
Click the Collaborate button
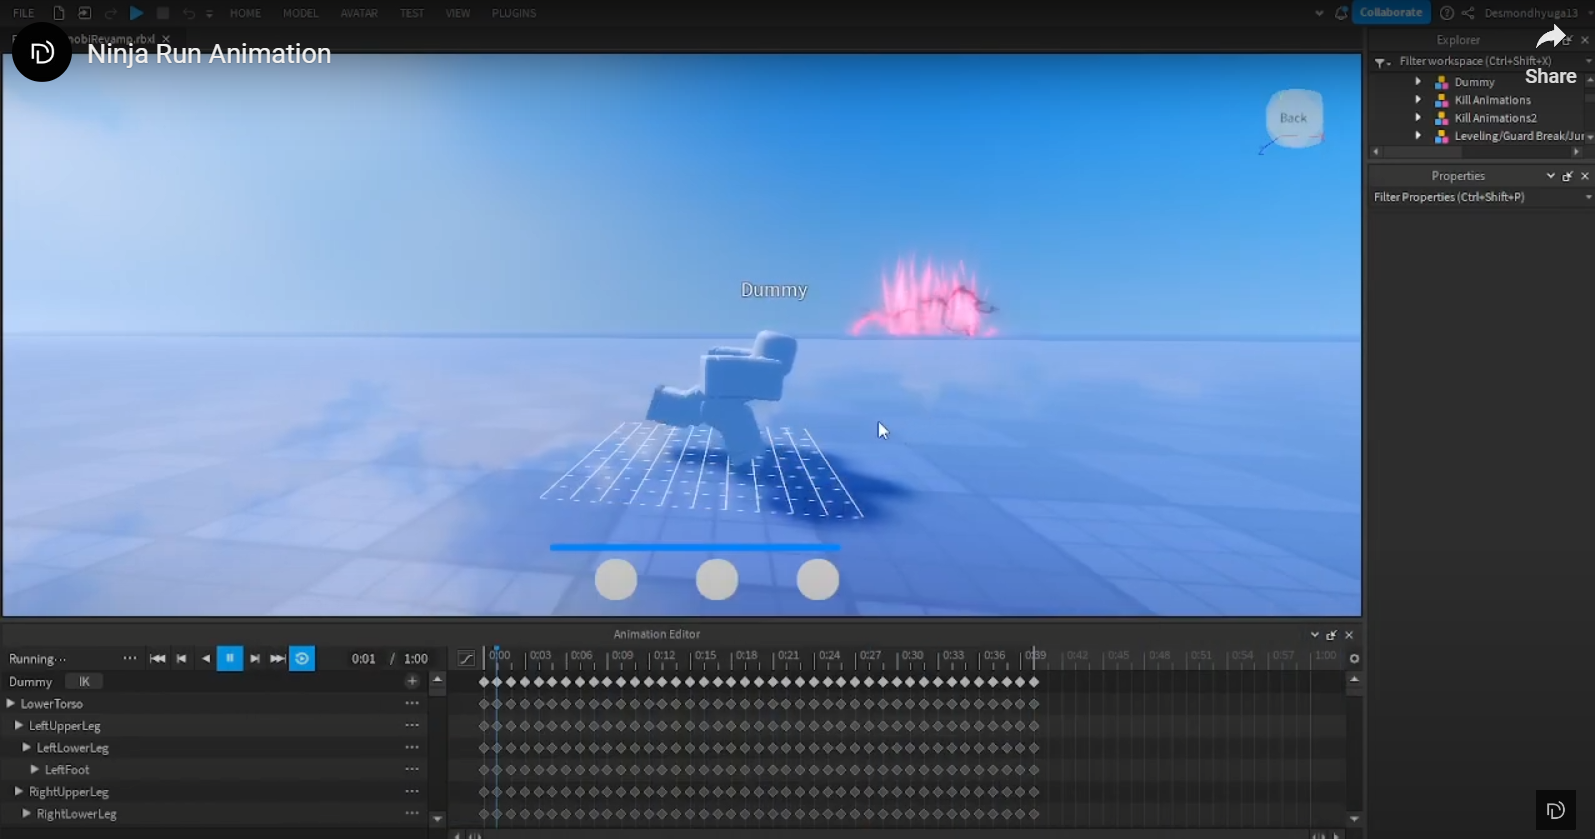point(1391,12)
